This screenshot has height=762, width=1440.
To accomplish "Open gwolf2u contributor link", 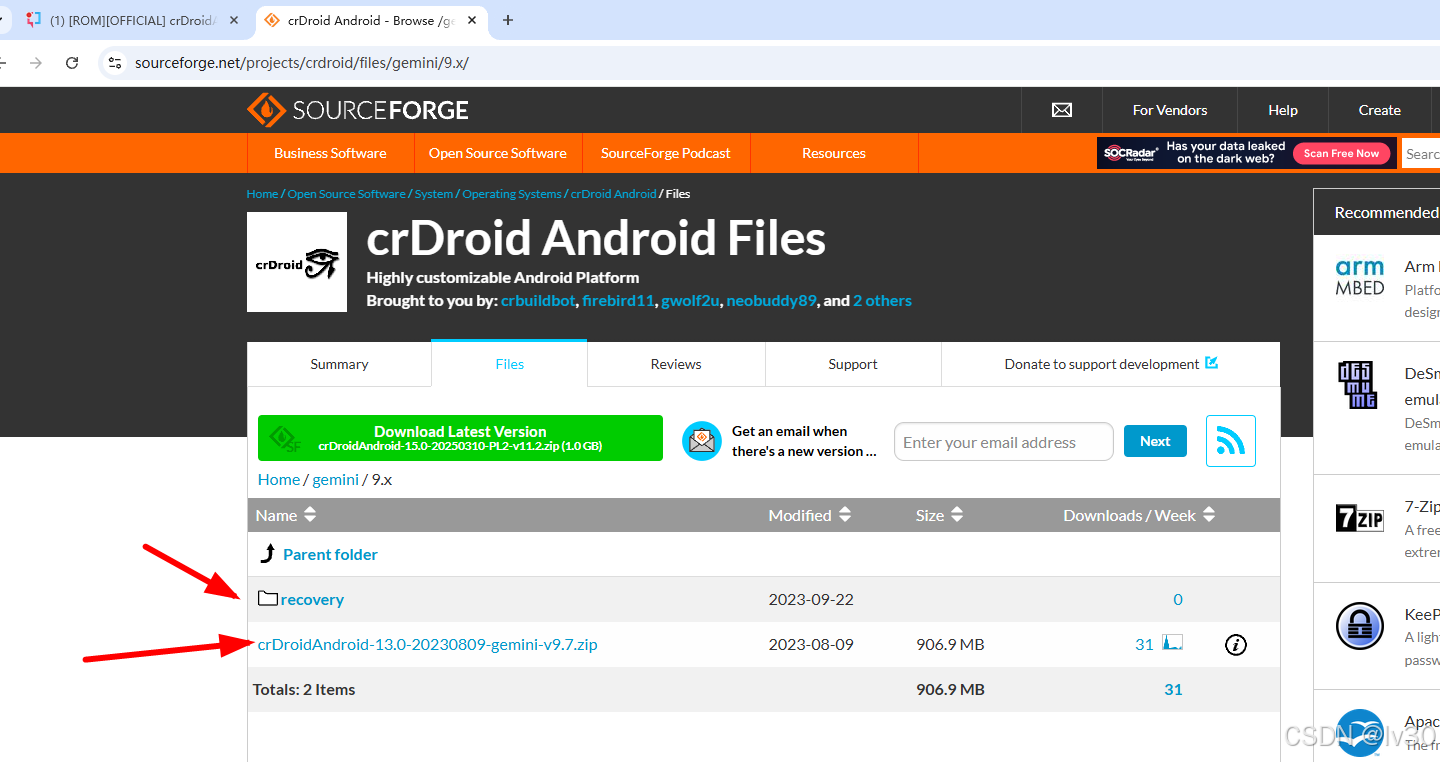I will [x=690, y=300].
